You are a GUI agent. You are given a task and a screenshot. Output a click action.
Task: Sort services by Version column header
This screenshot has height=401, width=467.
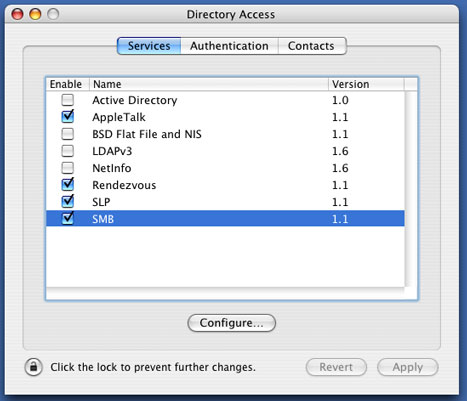click(x=366, y=84)
